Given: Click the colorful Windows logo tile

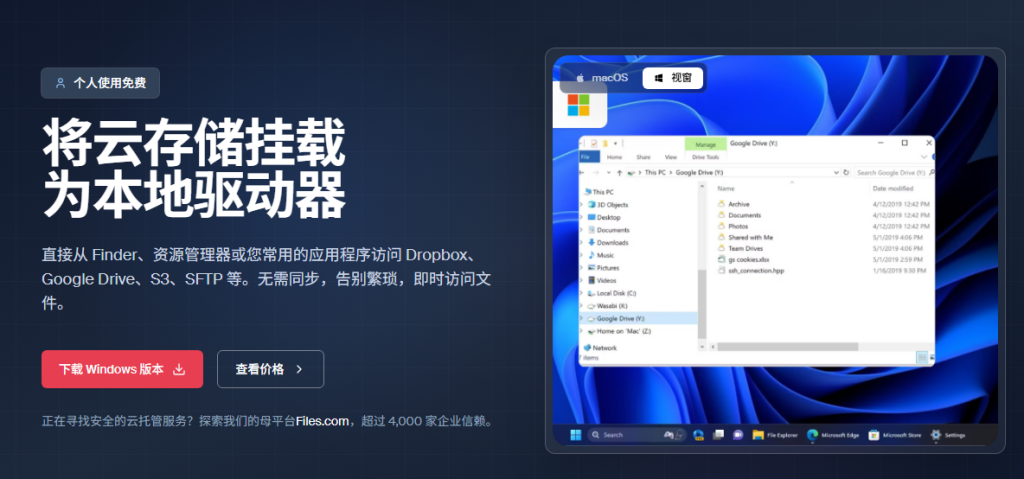Looking at the screenshot, I should pyautogui.click(x=578, y=105).
